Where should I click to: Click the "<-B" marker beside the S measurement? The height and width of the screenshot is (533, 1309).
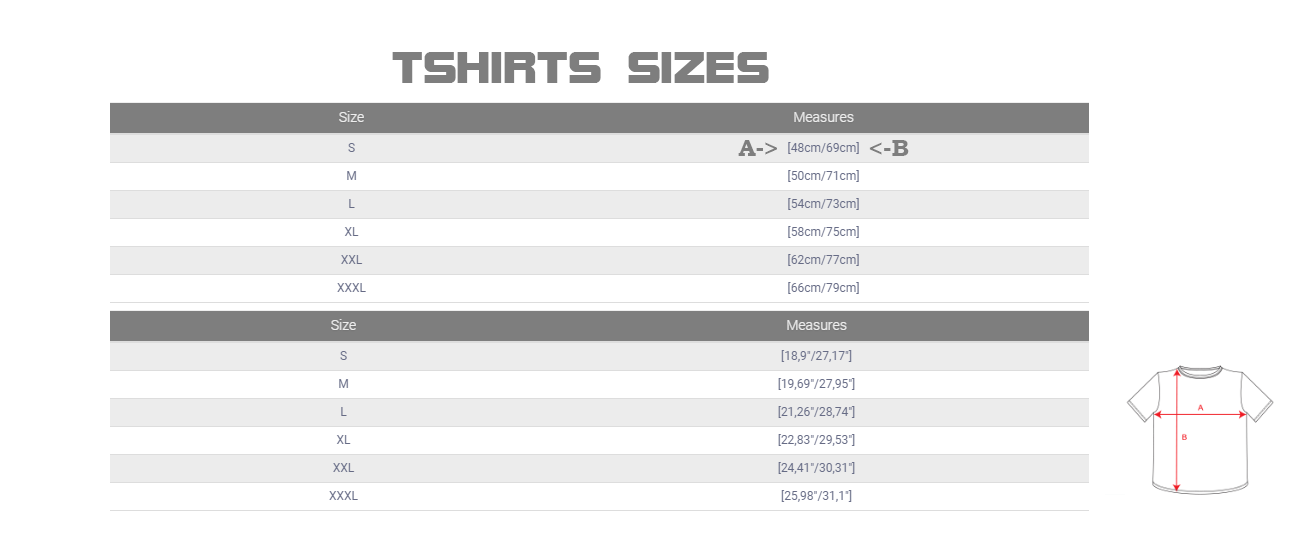tap(888, 148)
